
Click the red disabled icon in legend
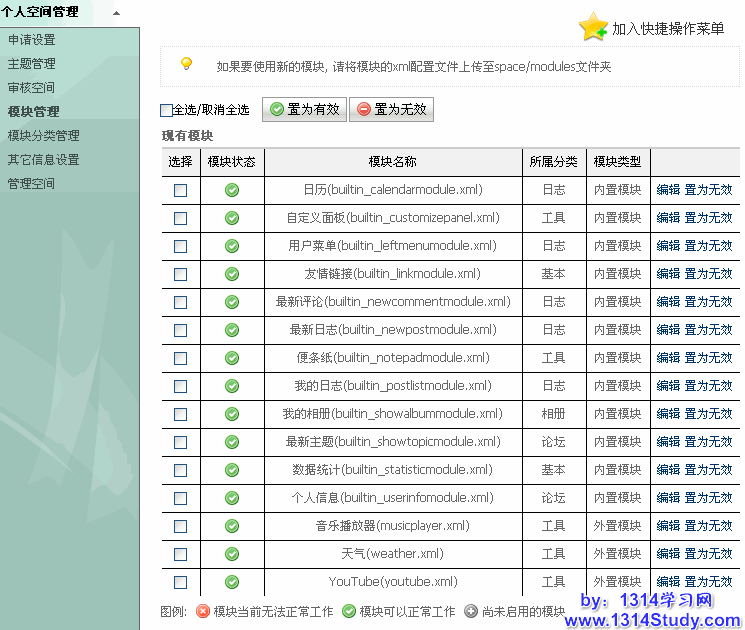point(202,611)
